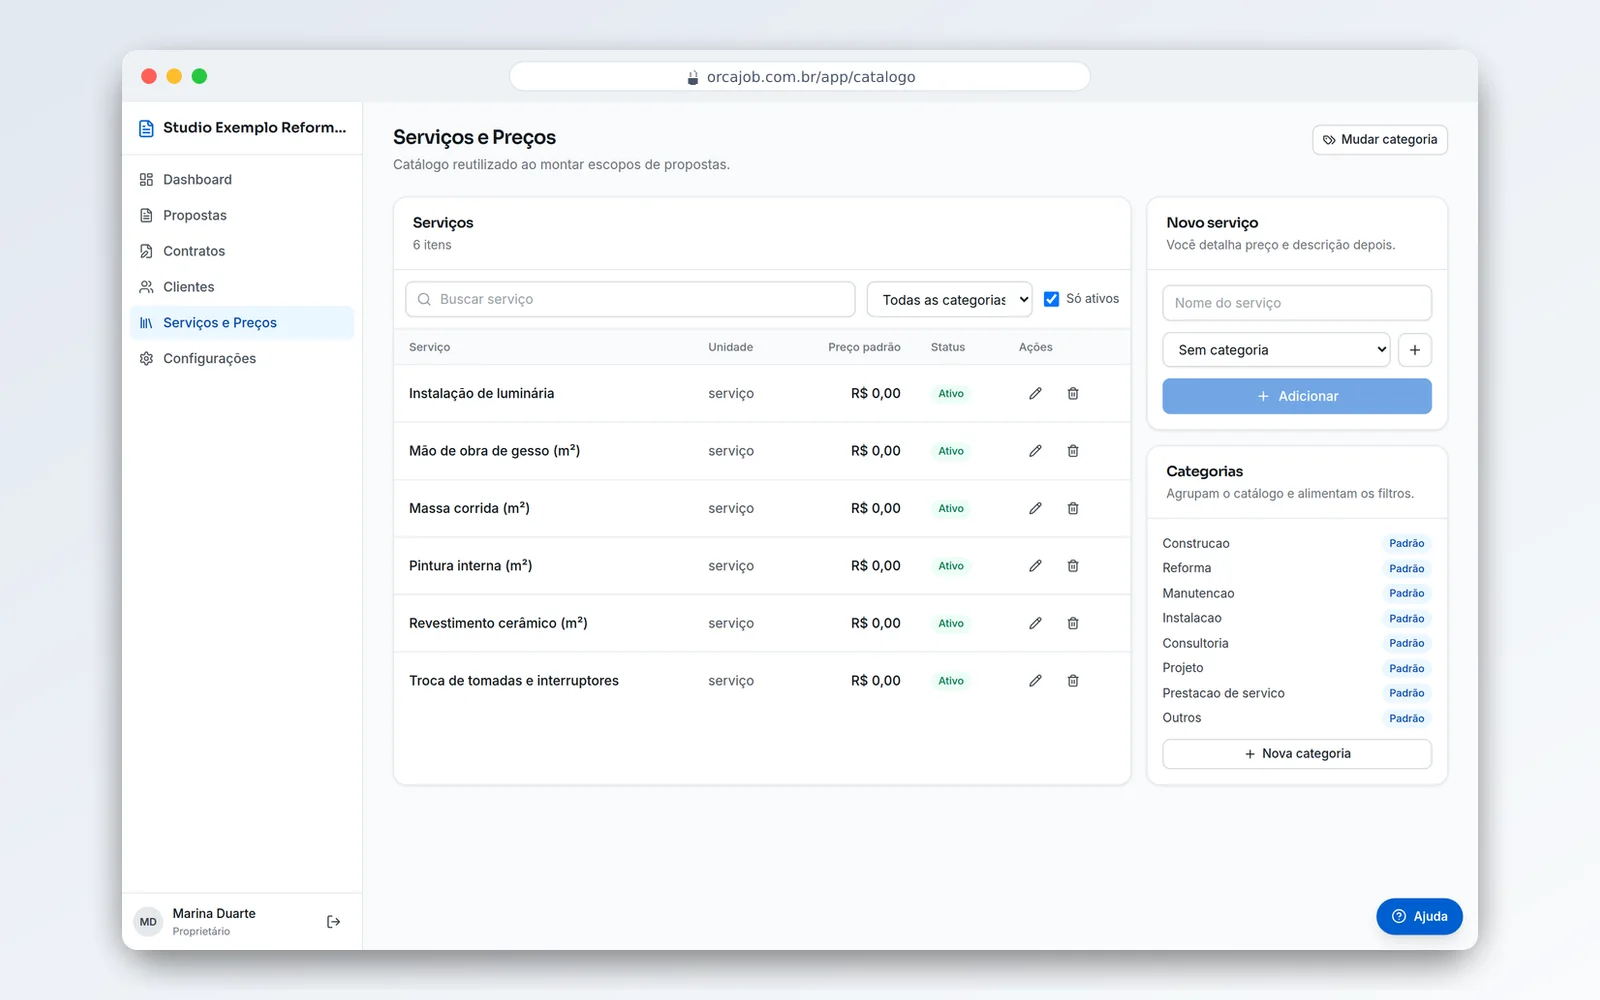Screen dimensions: 1600x1000
Task: Click the Nome do serviço input field
Action: pyautogui.click(x=1297, y=303)
